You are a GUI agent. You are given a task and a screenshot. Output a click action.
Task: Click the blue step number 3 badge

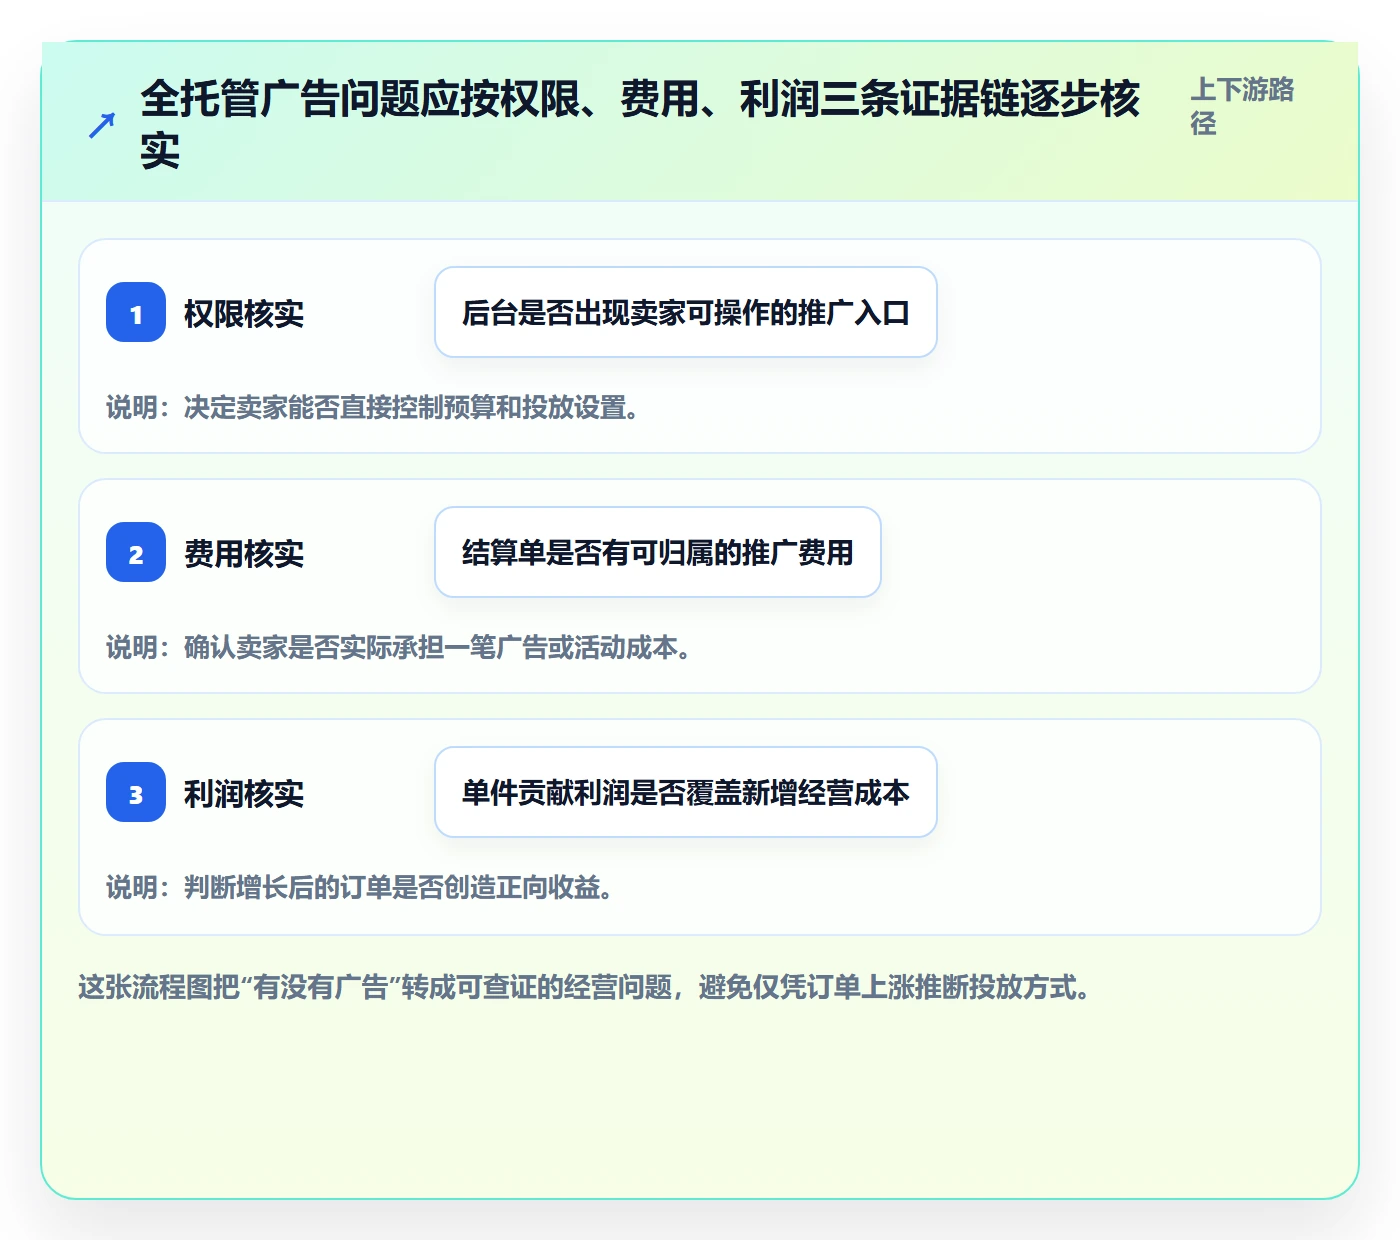pos(136,793)
